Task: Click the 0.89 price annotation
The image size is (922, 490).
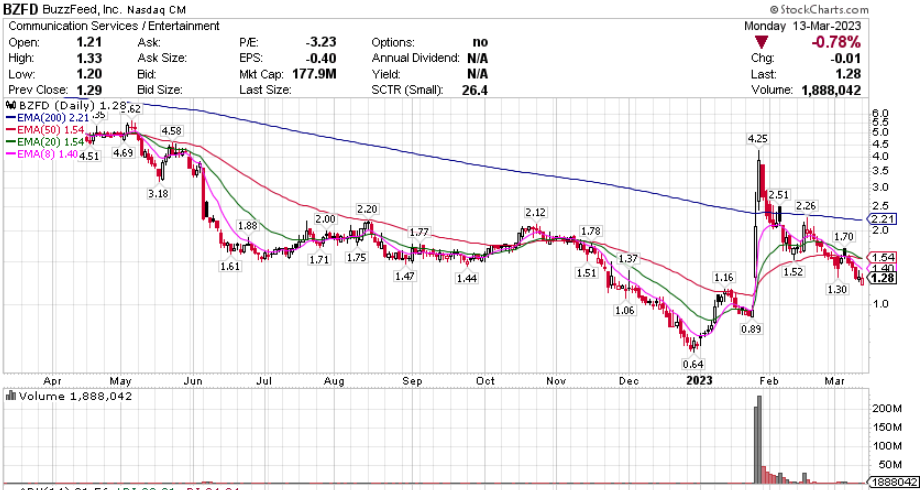Action: point(751,329)
